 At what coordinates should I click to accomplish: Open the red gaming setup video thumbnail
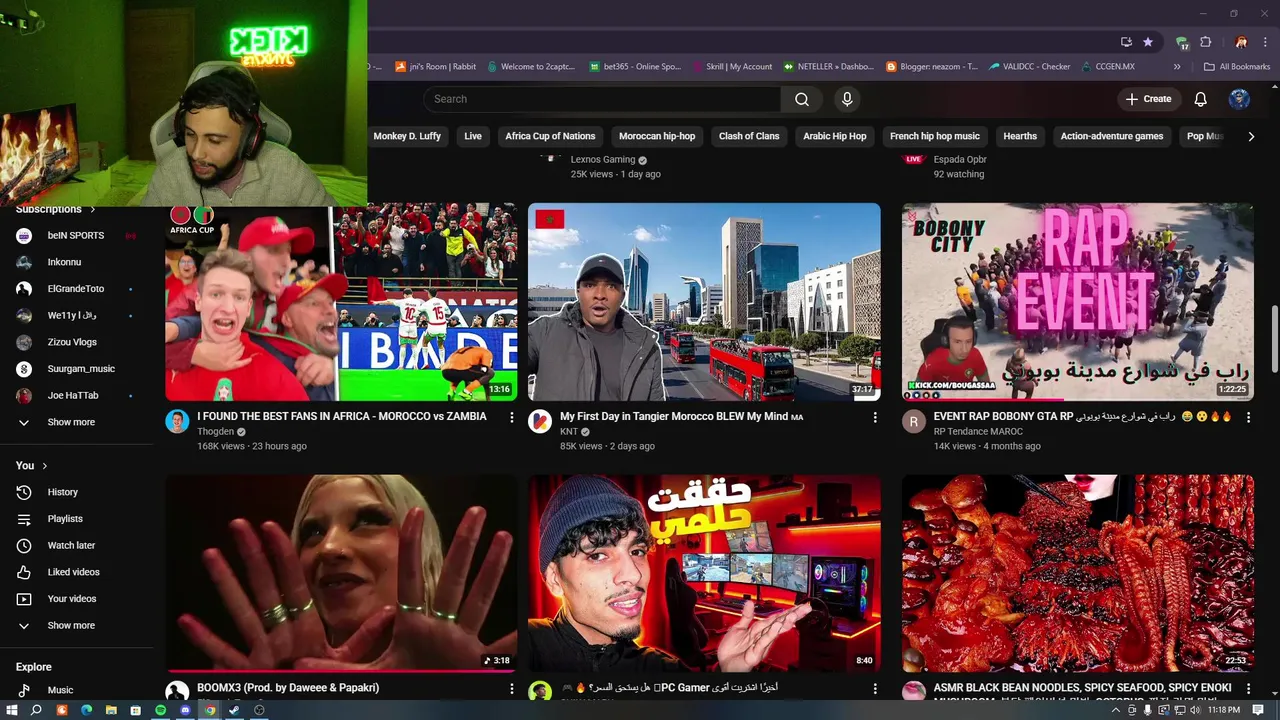pyautogui.click(x=704, y=573)
